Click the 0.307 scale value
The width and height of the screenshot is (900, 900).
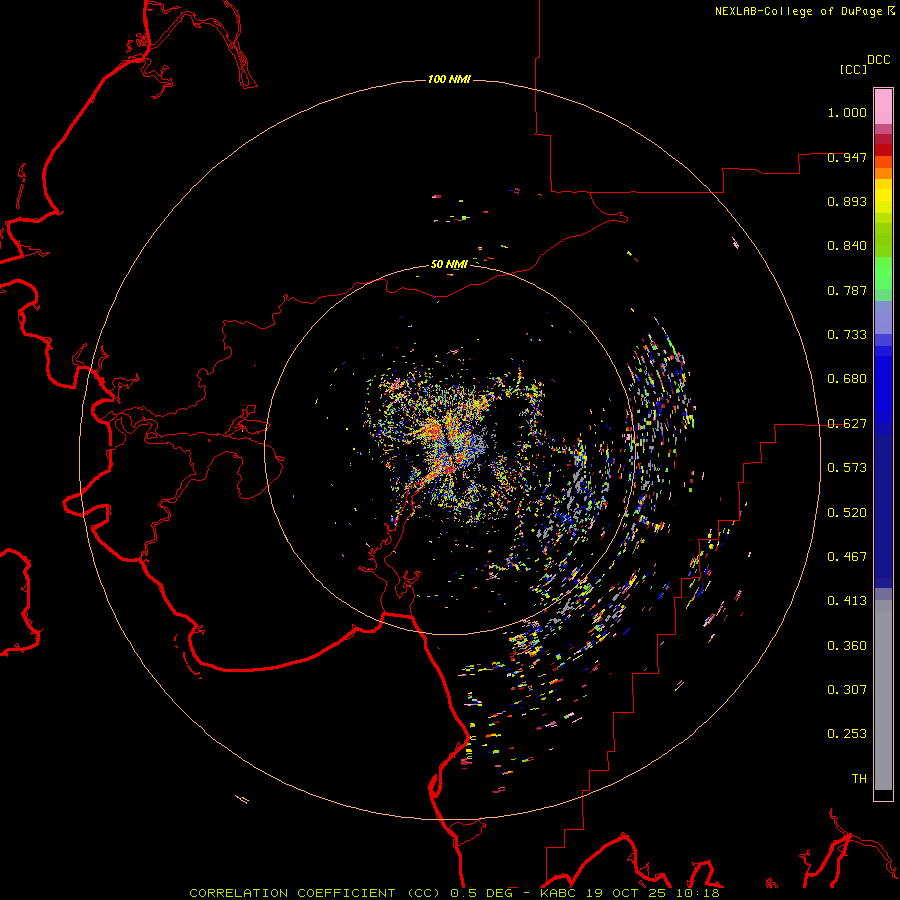[847, 690]
